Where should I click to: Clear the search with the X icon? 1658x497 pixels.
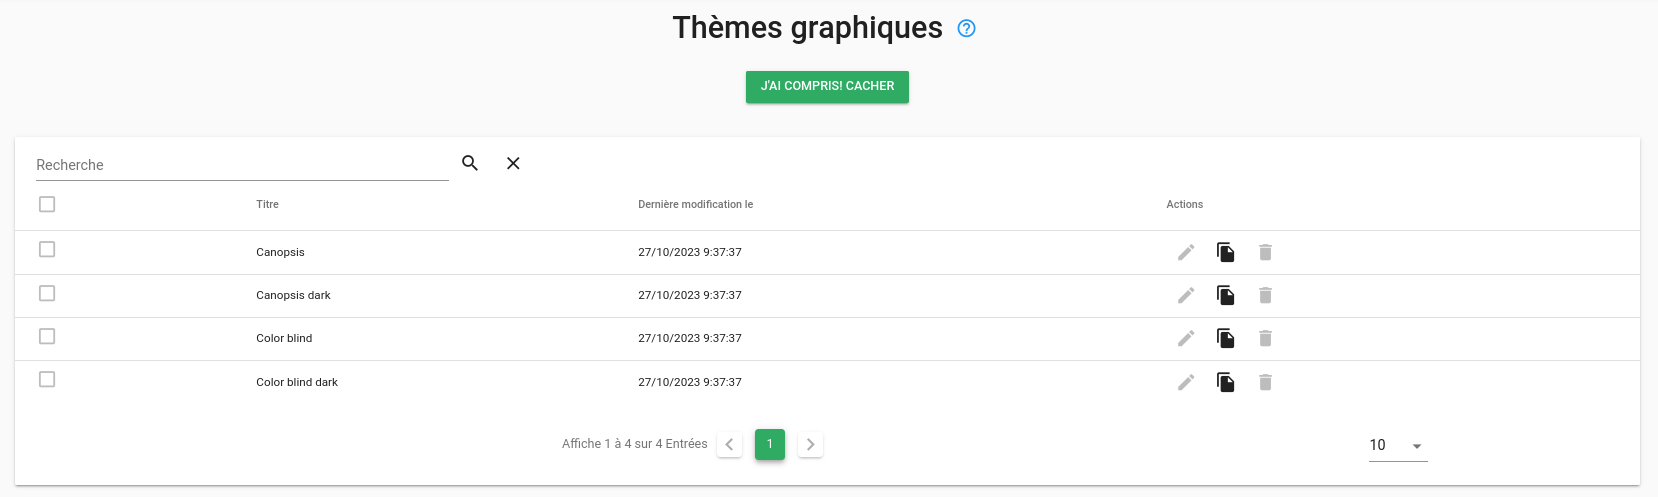(x=513, y=163)
